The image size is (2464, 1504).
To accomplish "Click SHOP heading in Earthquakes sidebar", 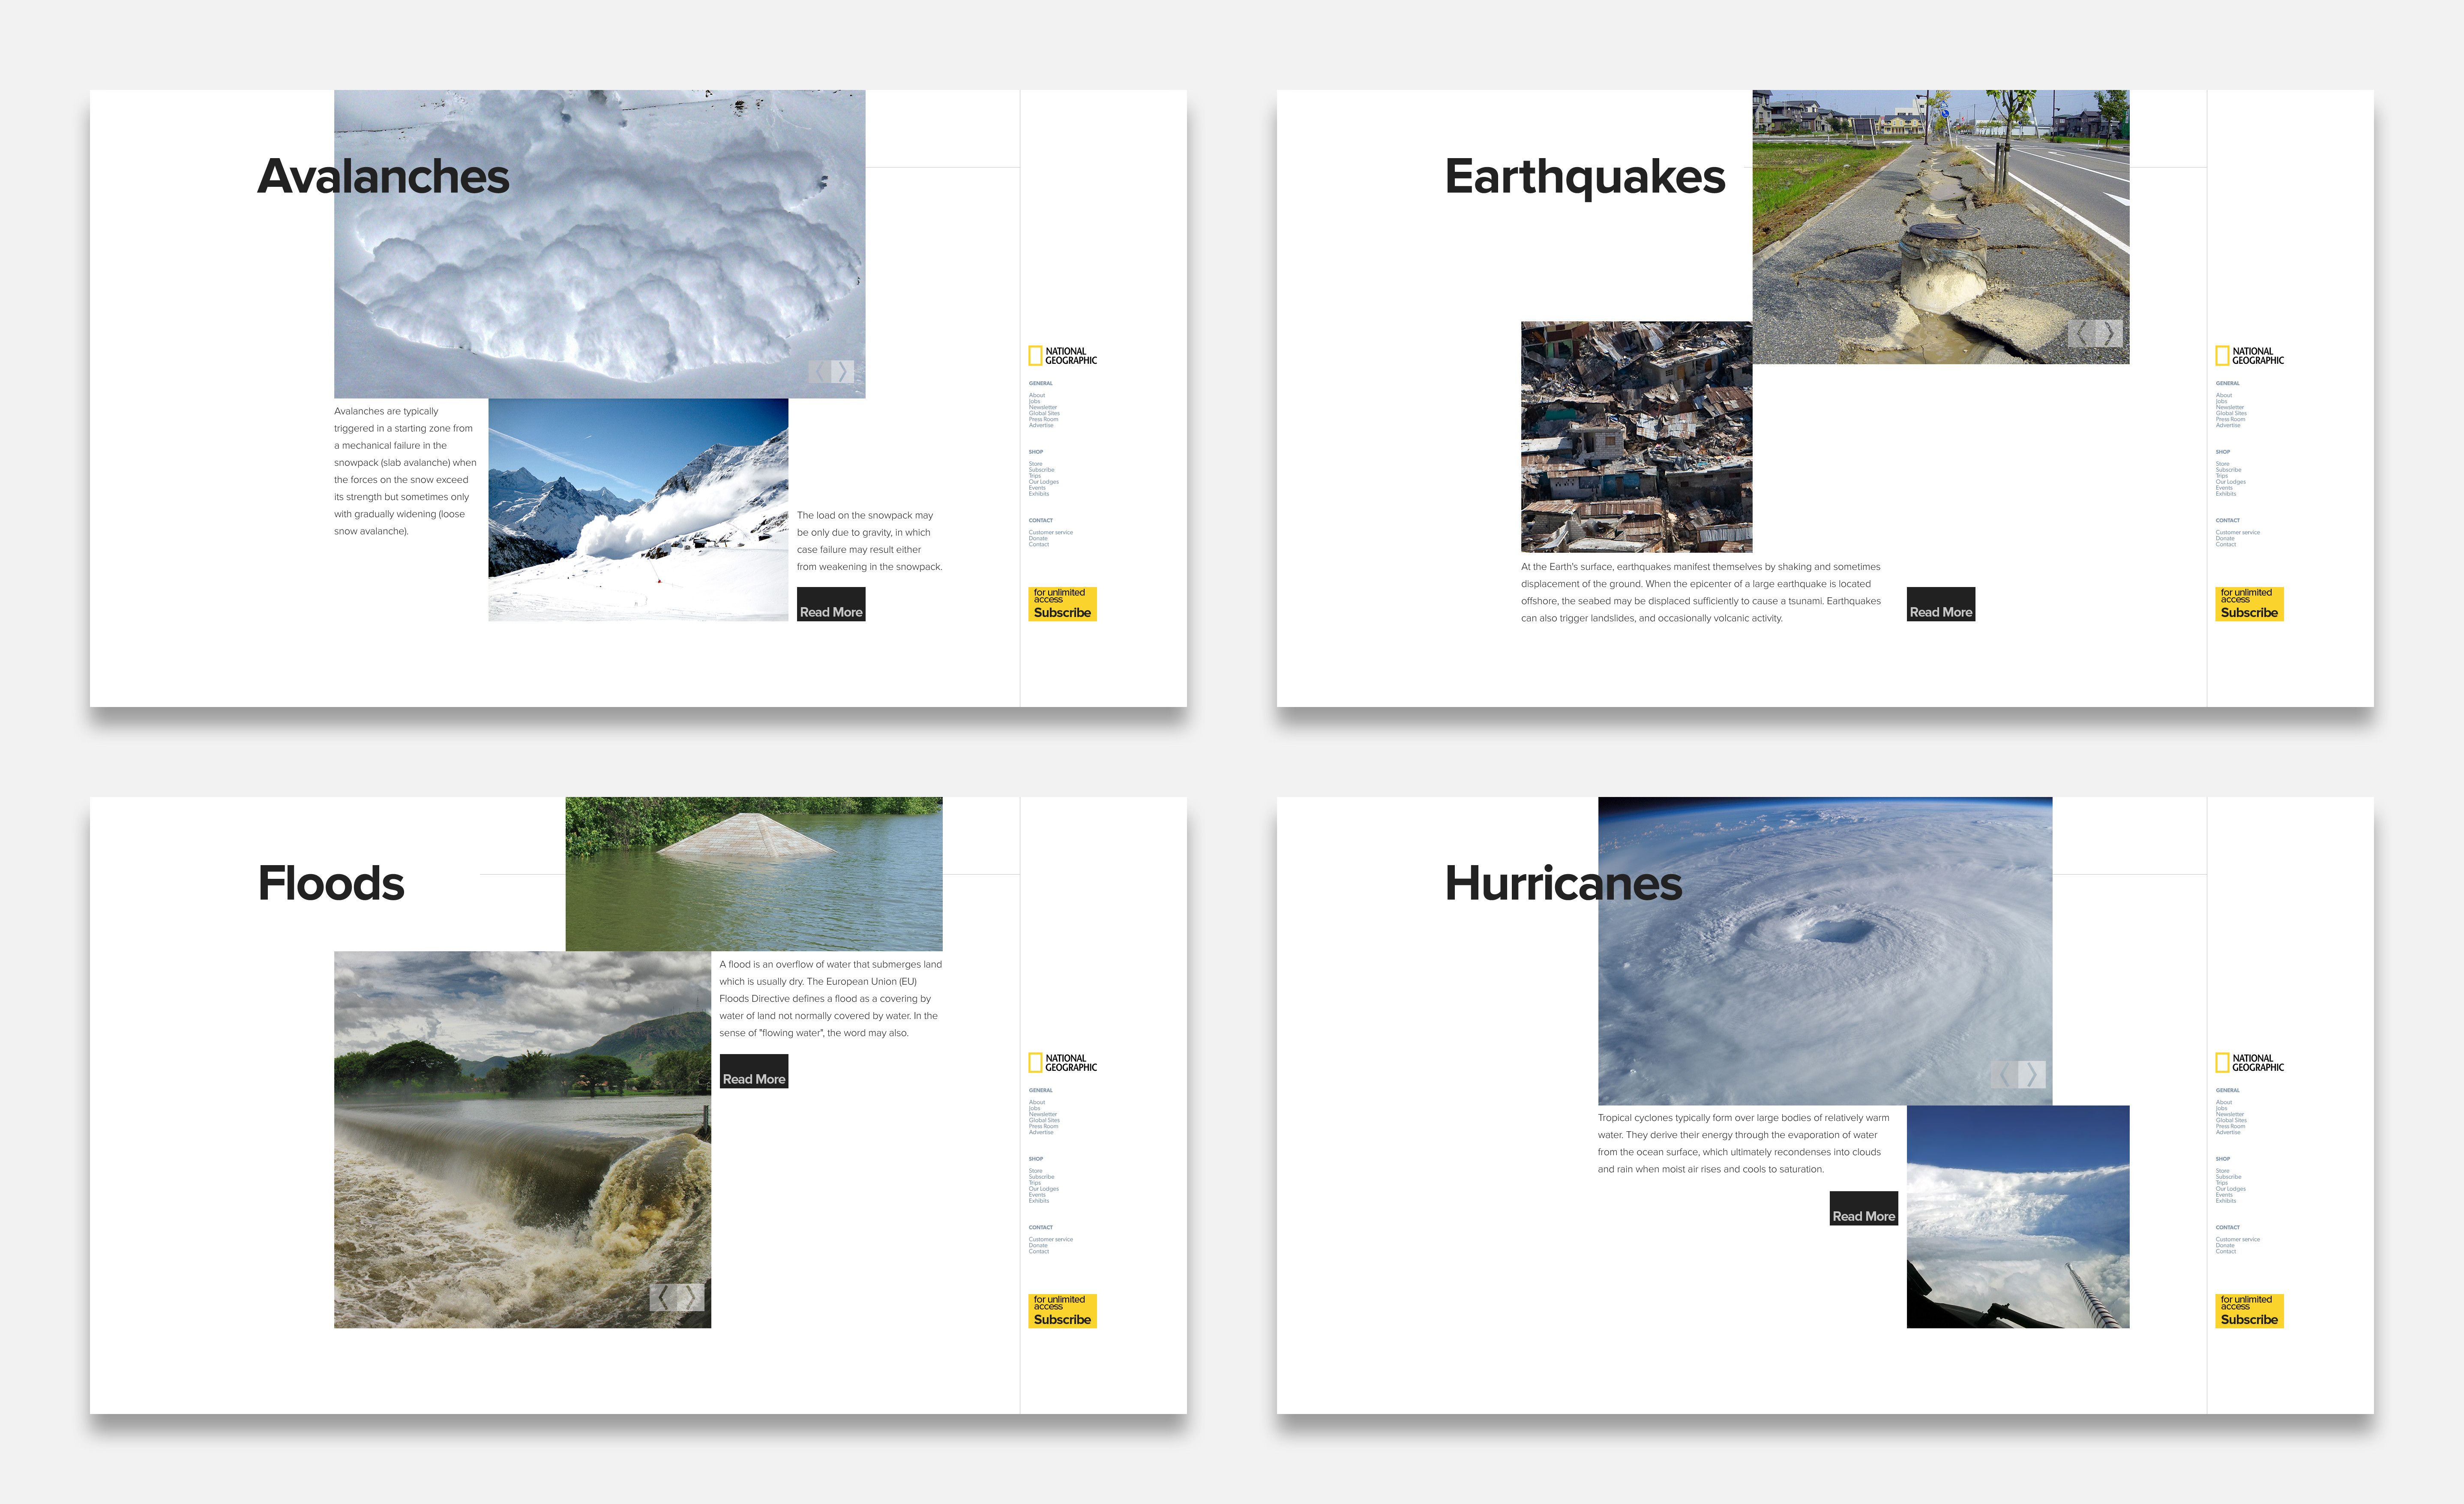I will point(2223,452).
